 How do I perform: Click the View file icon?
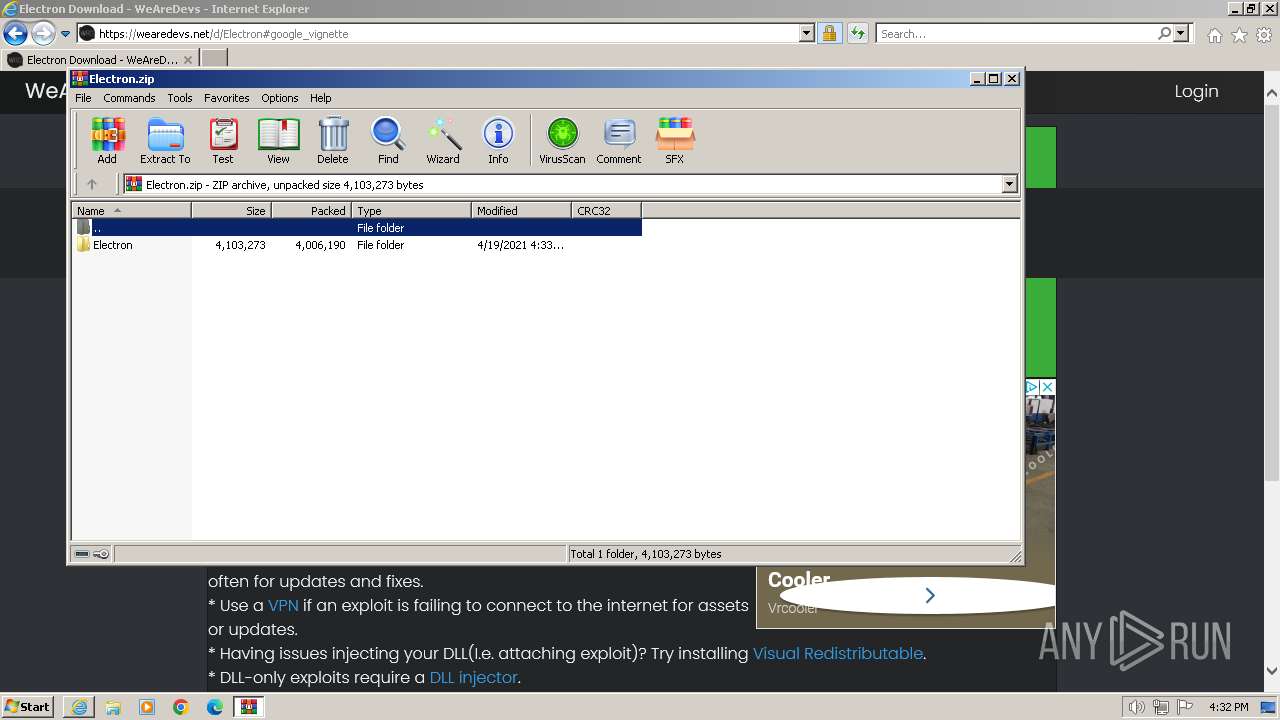tap(278, 140)
